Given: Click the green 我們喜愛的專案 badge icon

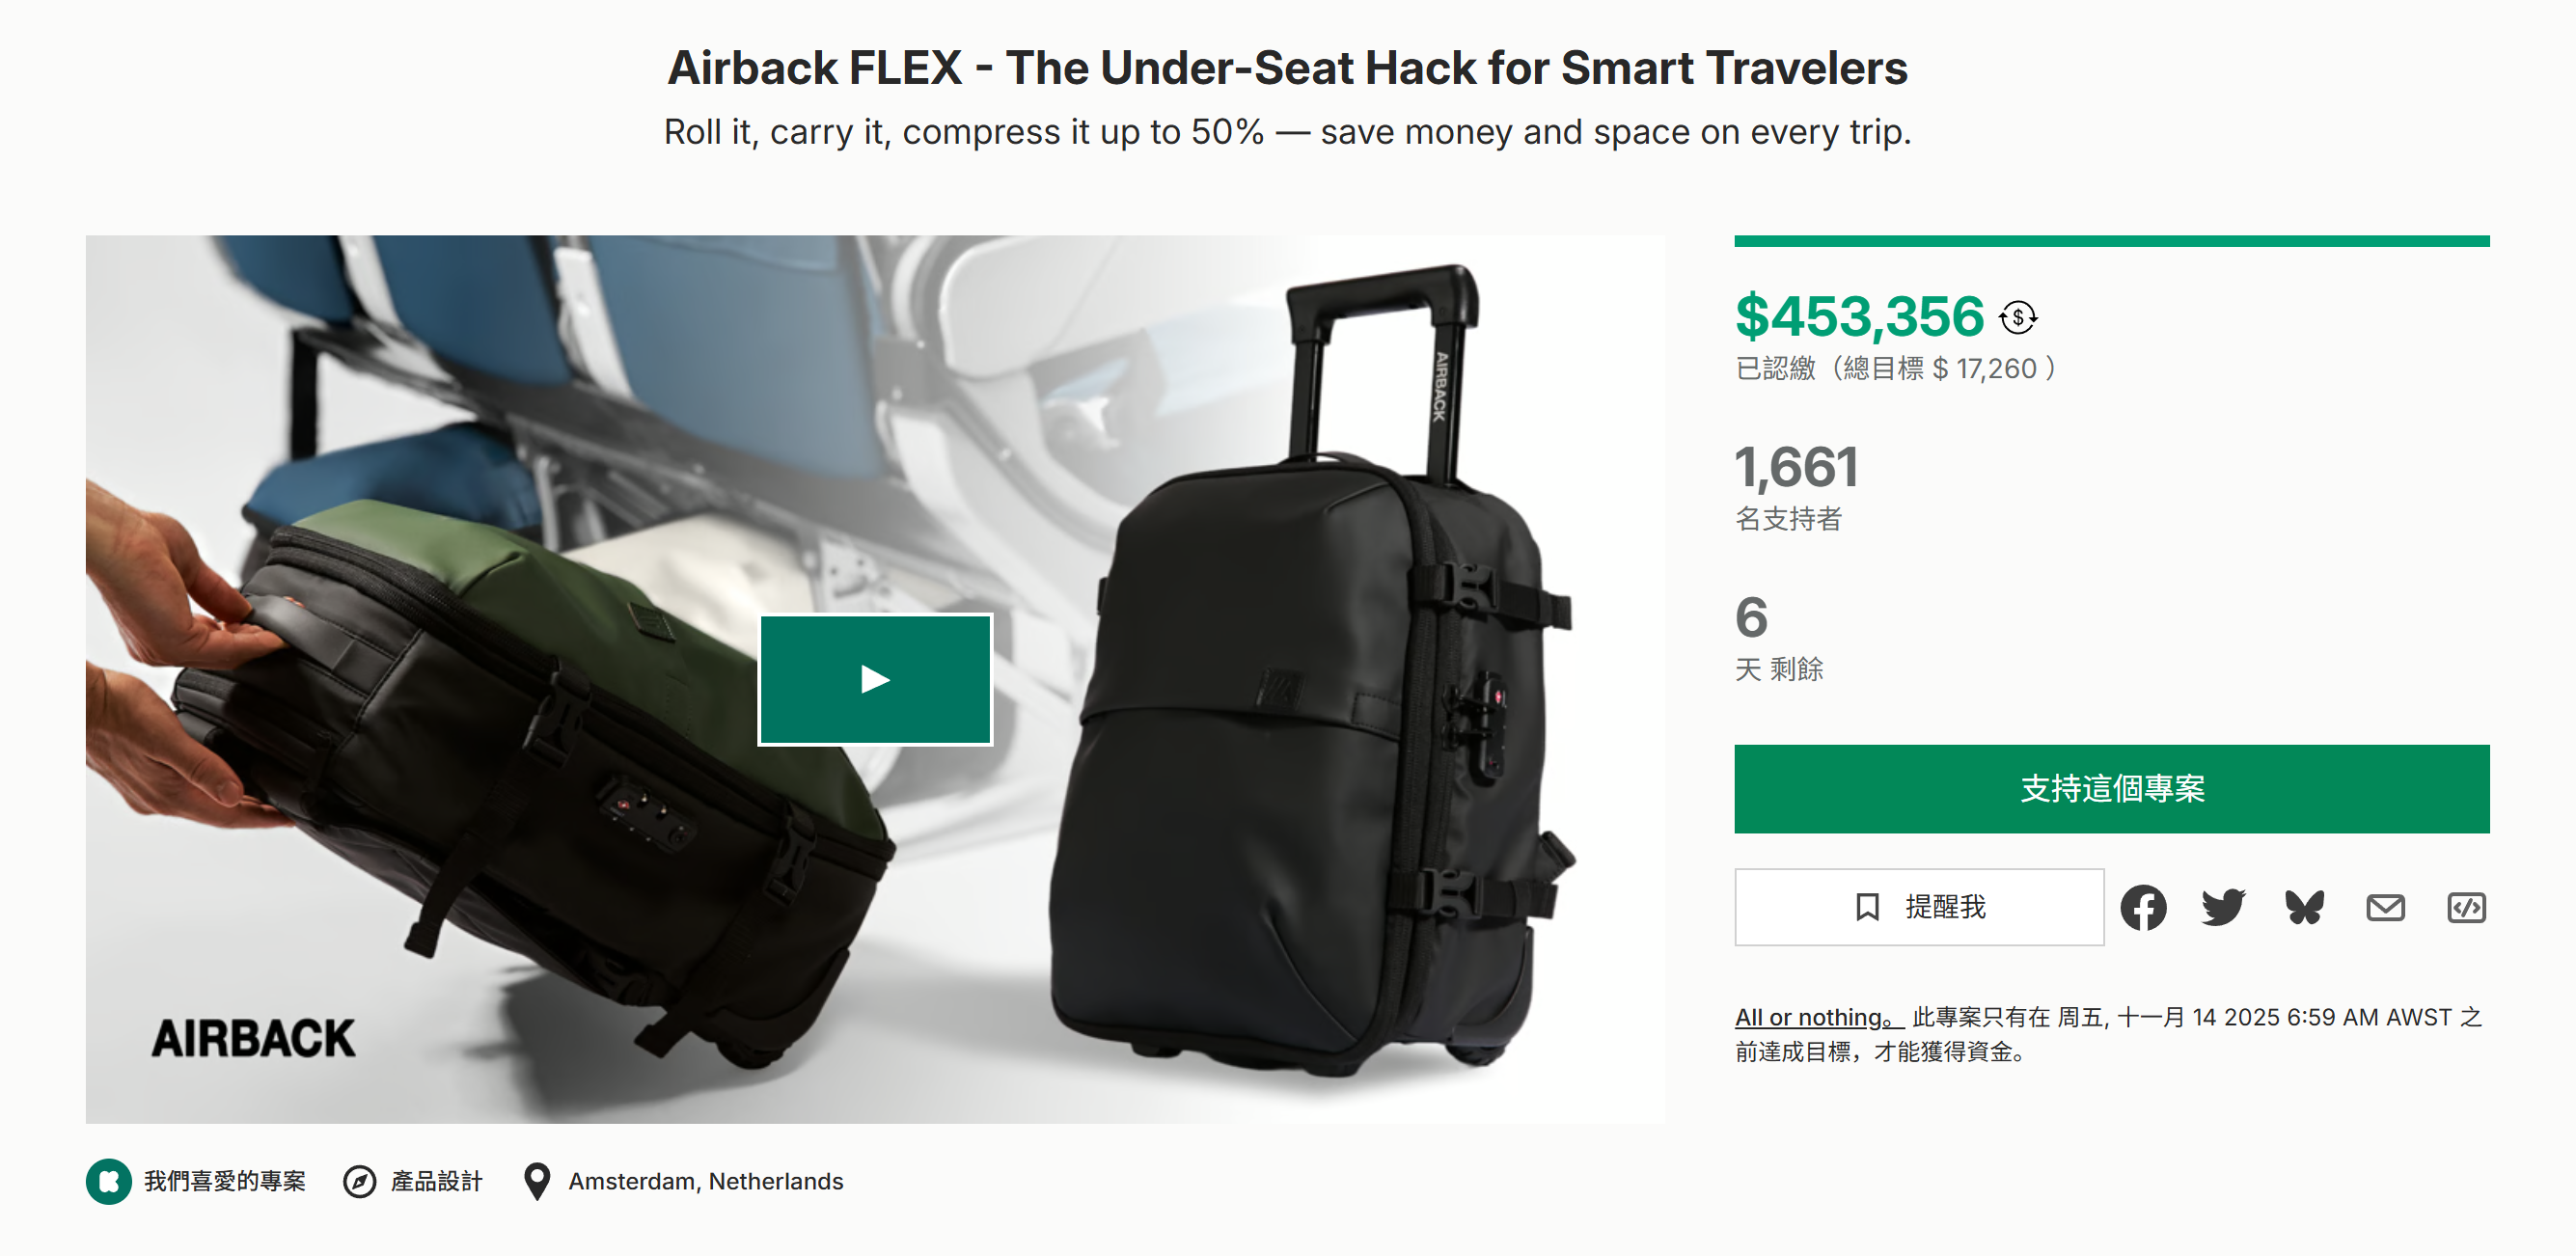Looking at the screenshot, I should tap(108, 1182).
